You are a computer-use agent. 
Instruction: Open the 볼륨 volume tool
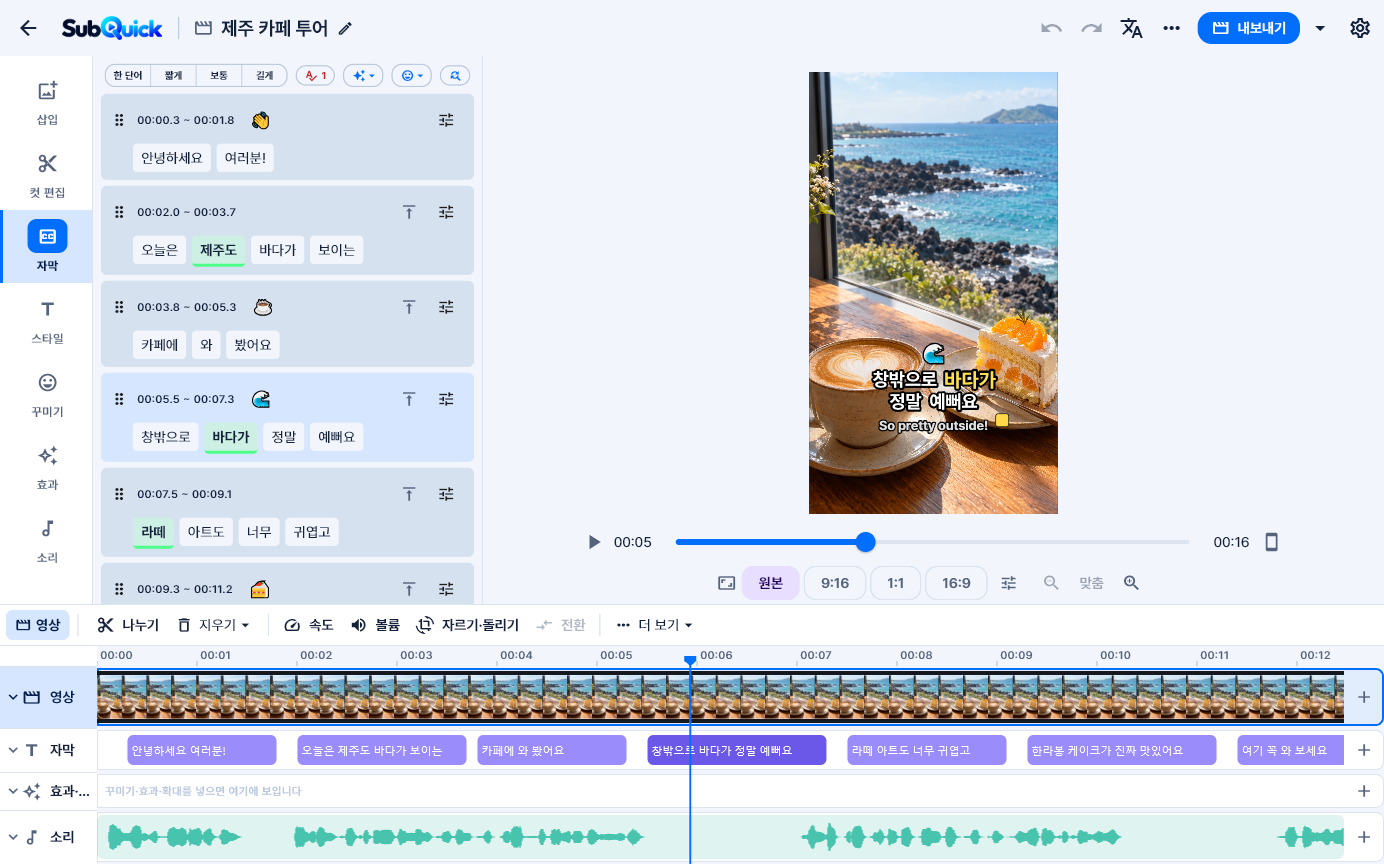click(x=375, y=625)
